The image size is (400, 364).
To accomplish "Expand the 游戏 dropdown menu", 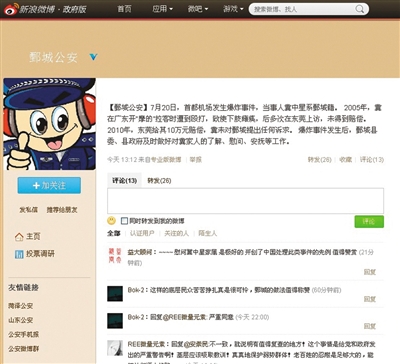I will pyautogui.click(x=233, y=9).
